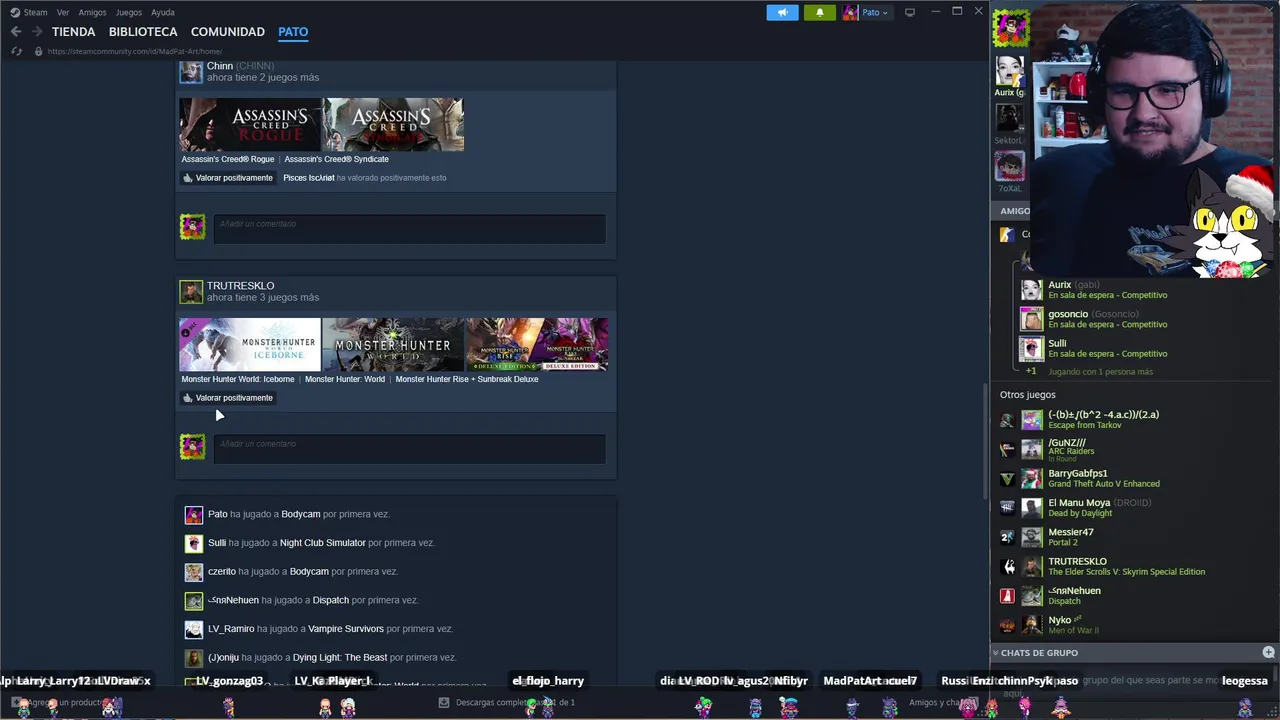
Task: Click the Night Club Simulator link
Action: [x=322, y=543]
